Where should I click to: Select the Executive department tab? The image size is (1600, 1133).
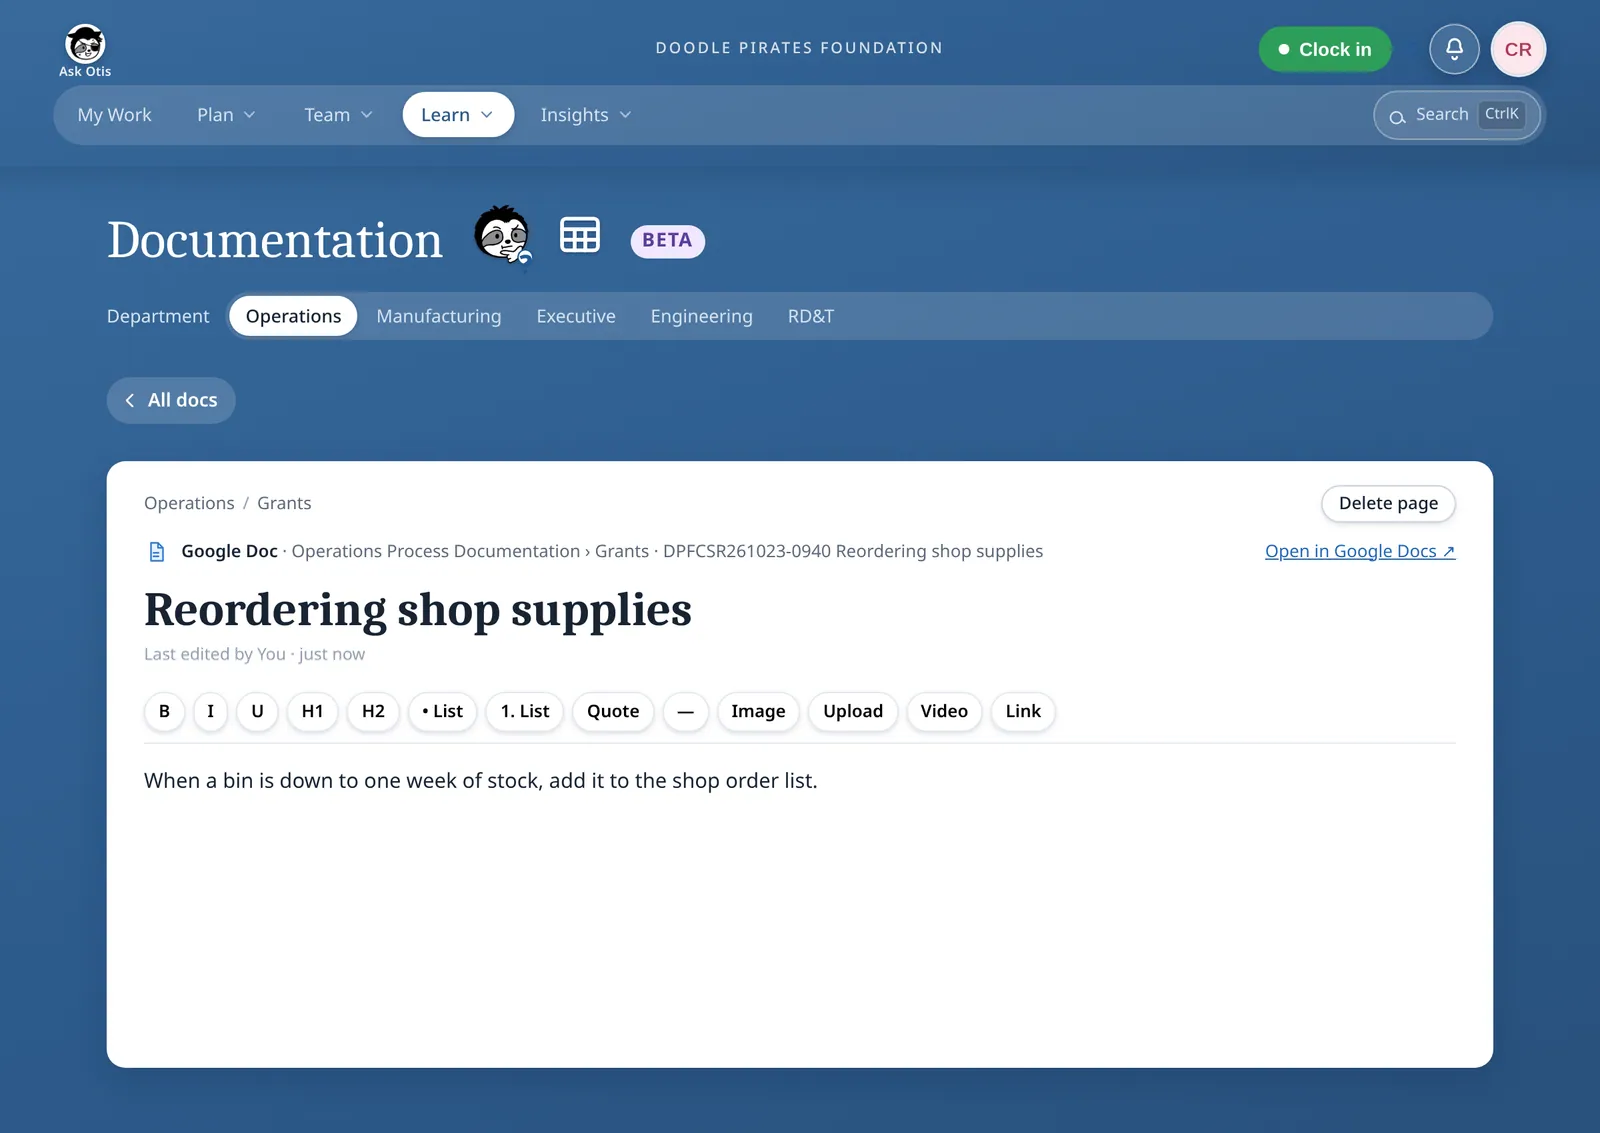pyautogui.click(x=576, y=316)
